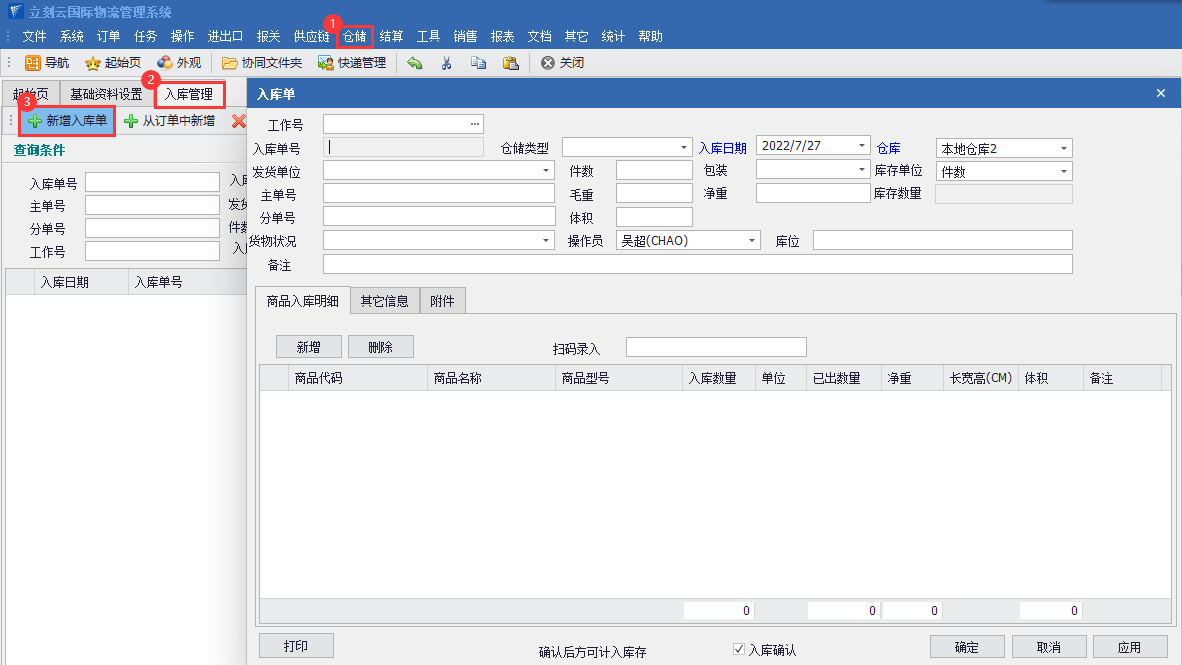The height and width of the screenshot is (665, 1182).
Task: Switch to the 其它信息 tab
Action: click(x=385, y=301)
